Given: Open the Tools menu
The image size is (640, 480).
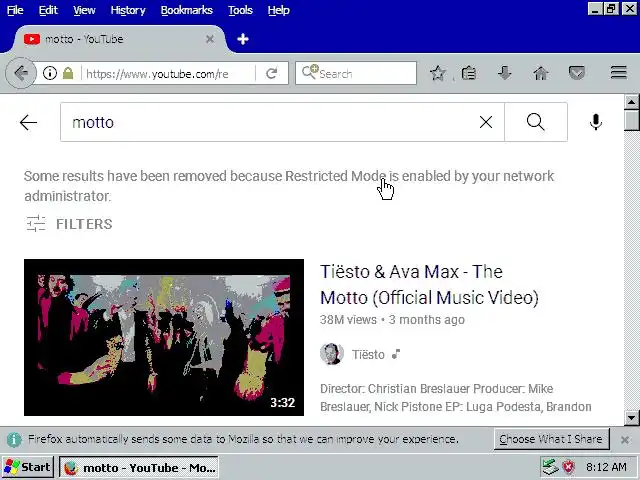Looking at the screenshot, I should (240, 10).
